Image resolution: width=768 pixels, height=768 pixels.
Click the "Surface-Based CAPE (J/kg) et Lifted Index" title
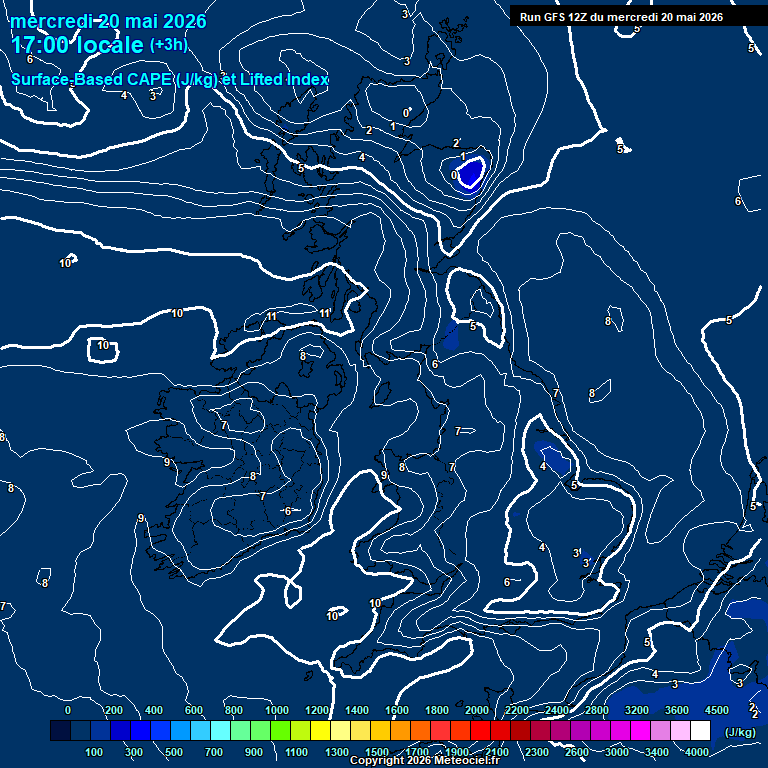coord(169,79)
